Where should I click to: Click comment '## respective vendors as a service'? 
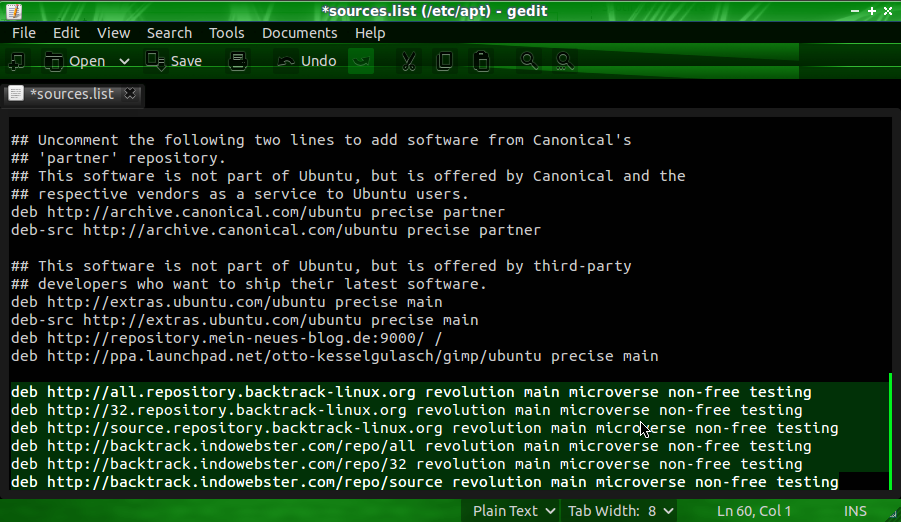(240, 194)
